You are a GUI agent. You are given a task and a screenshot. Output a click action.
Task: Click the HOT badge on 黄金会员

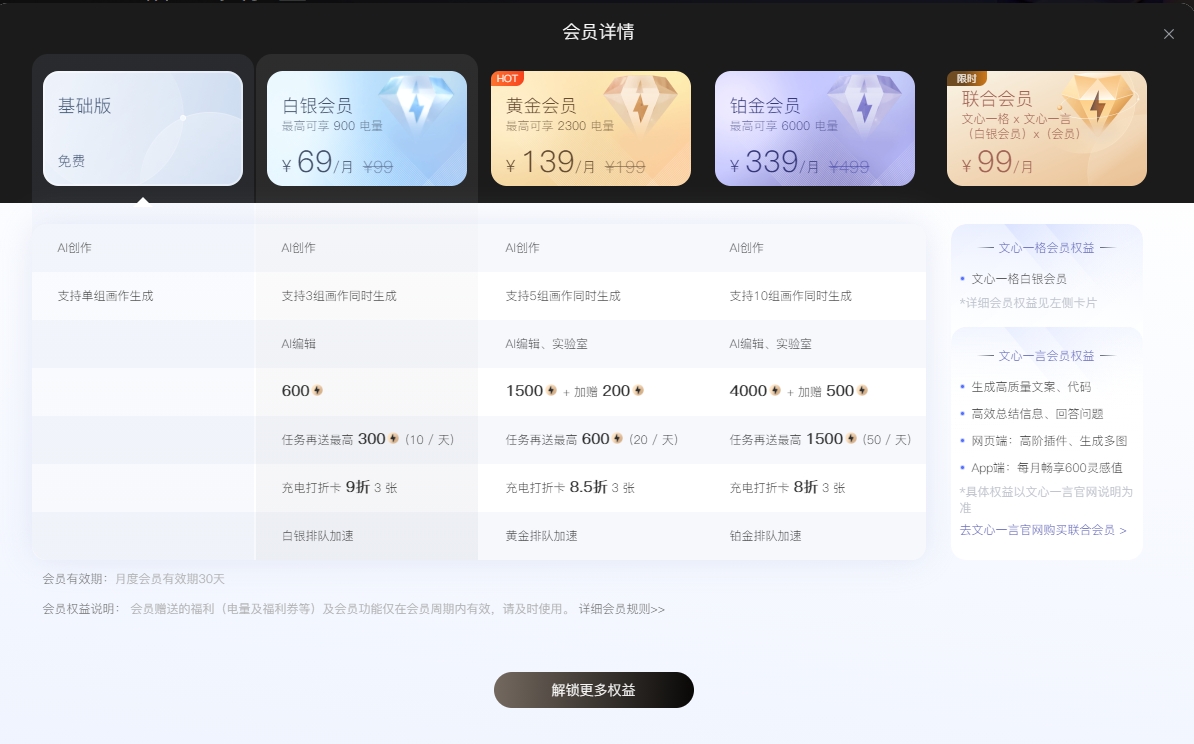pyautogui.click(x=507, y=78)
